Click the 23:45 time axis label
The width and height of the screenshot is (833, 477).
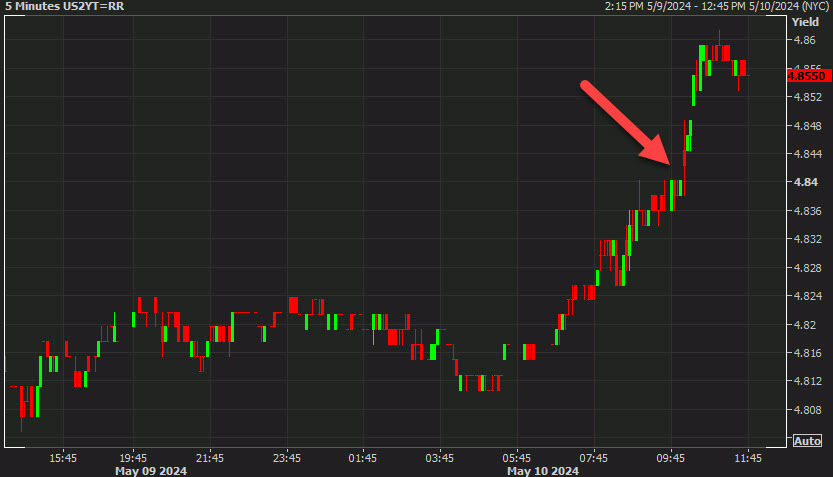tap(287, 458)
